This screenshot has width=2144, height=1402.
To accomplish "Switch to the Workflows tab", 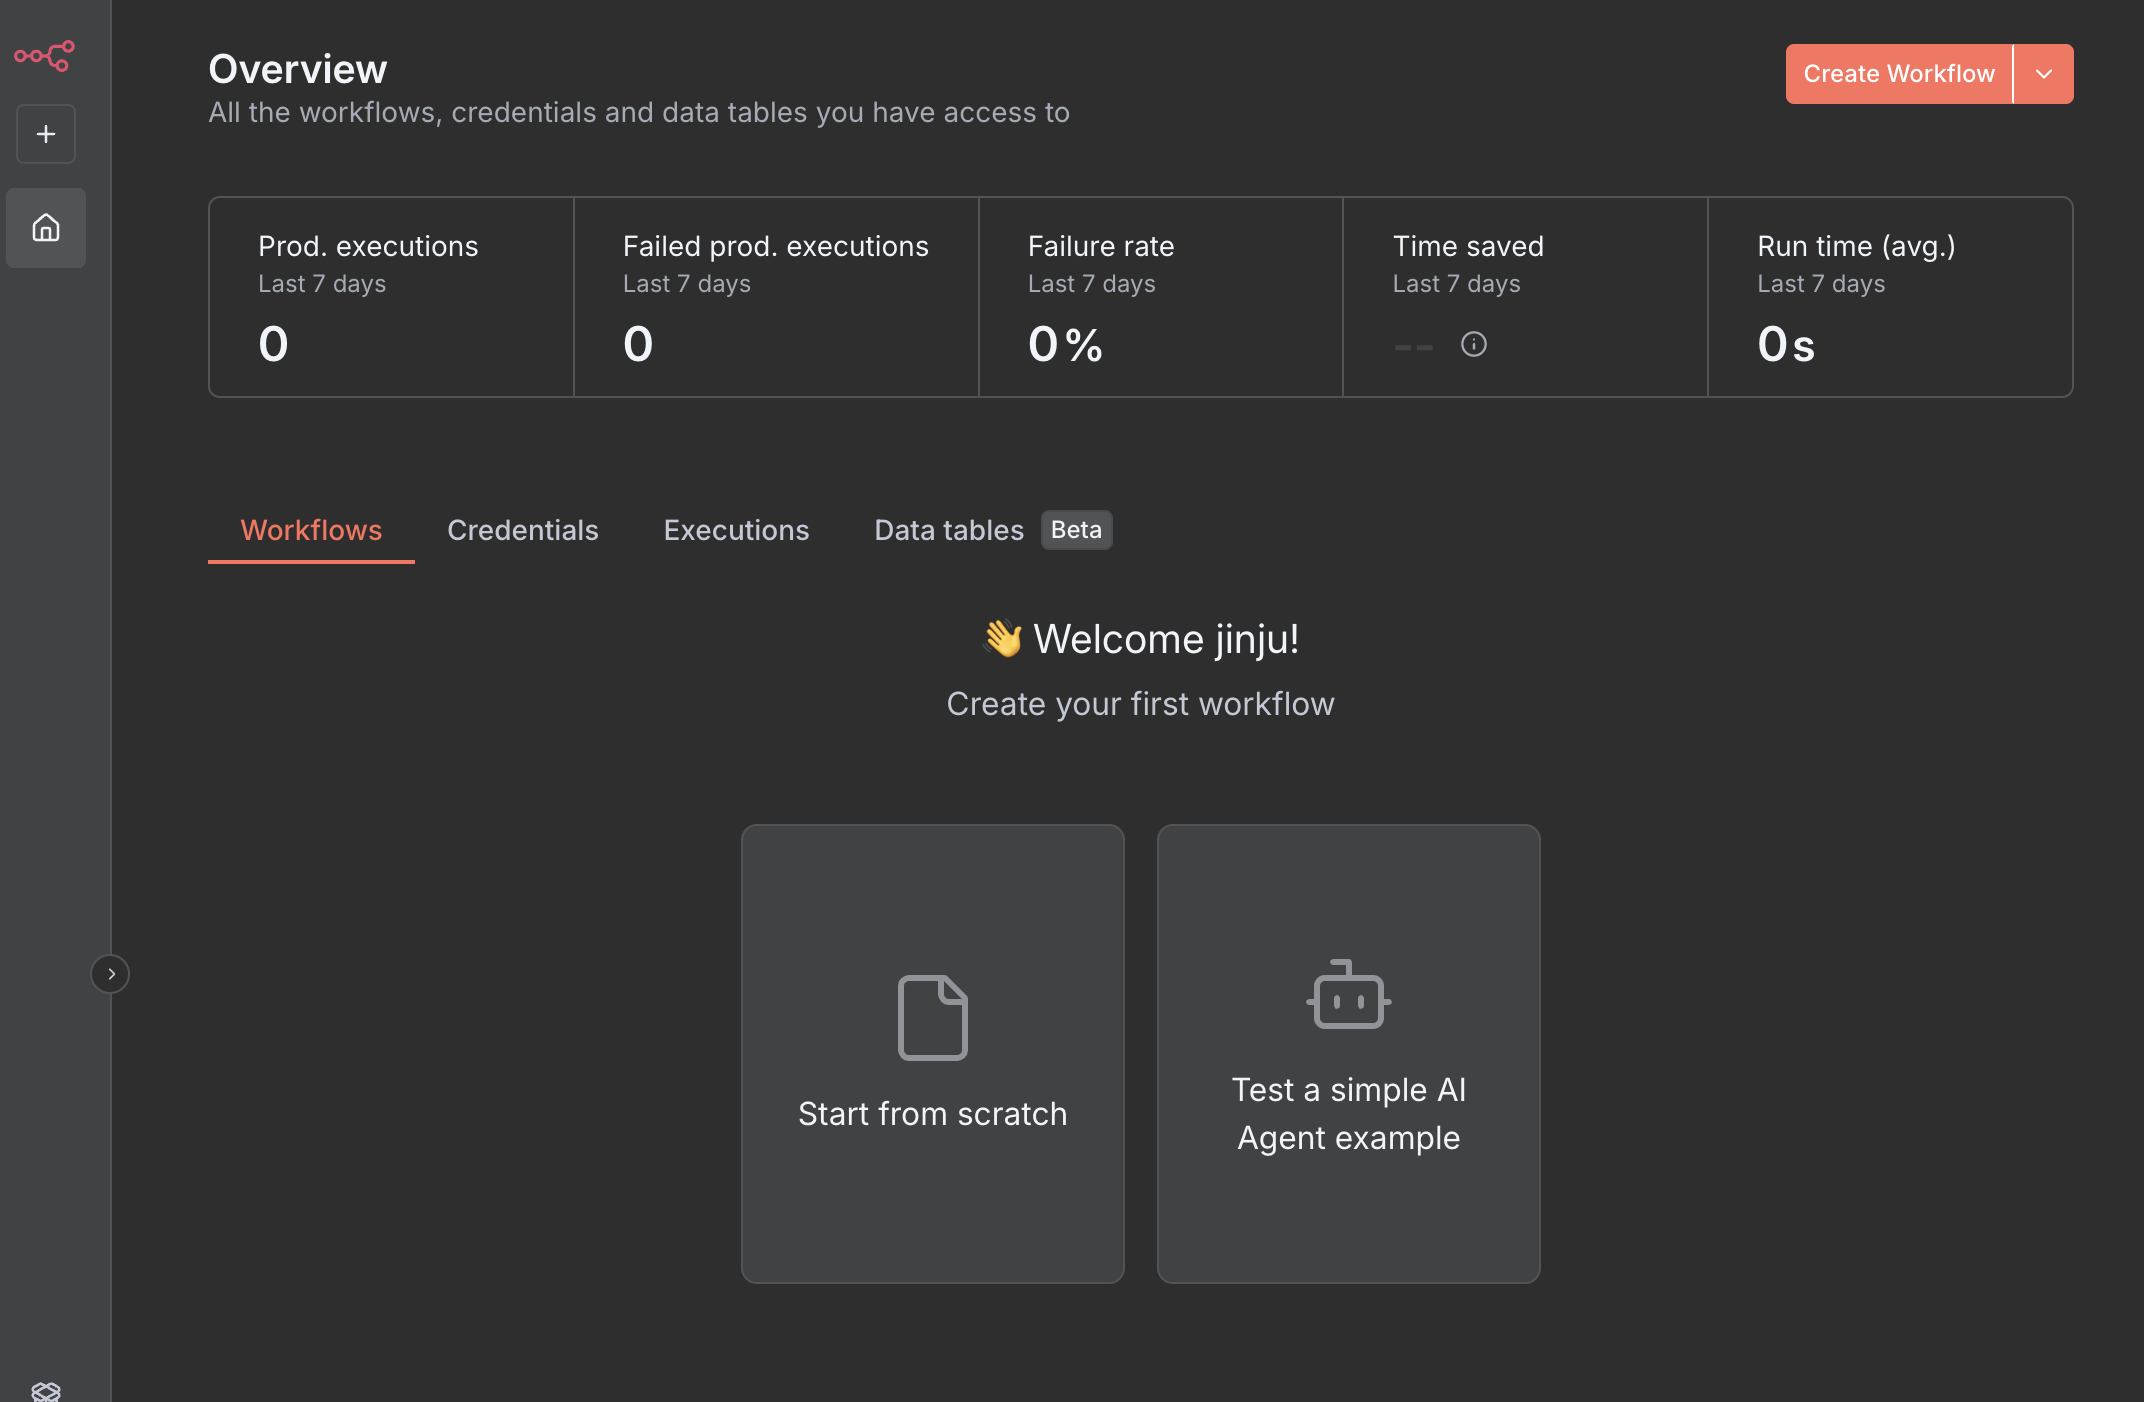I will (x=311, y=530).
